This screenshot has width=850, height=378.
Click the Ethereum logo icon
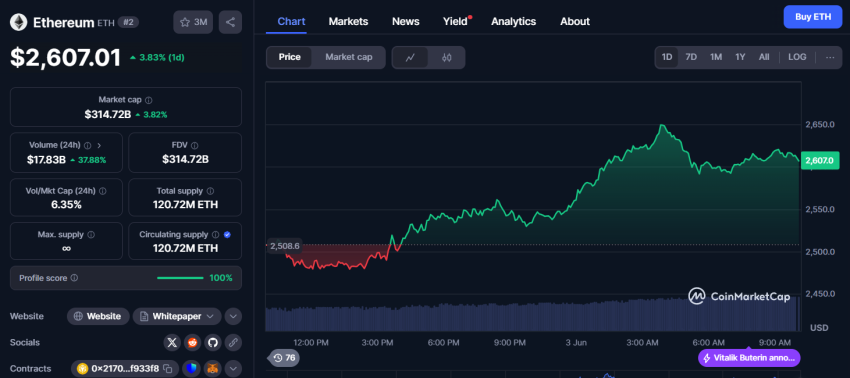pyautogui.click(x=19, y=22)
